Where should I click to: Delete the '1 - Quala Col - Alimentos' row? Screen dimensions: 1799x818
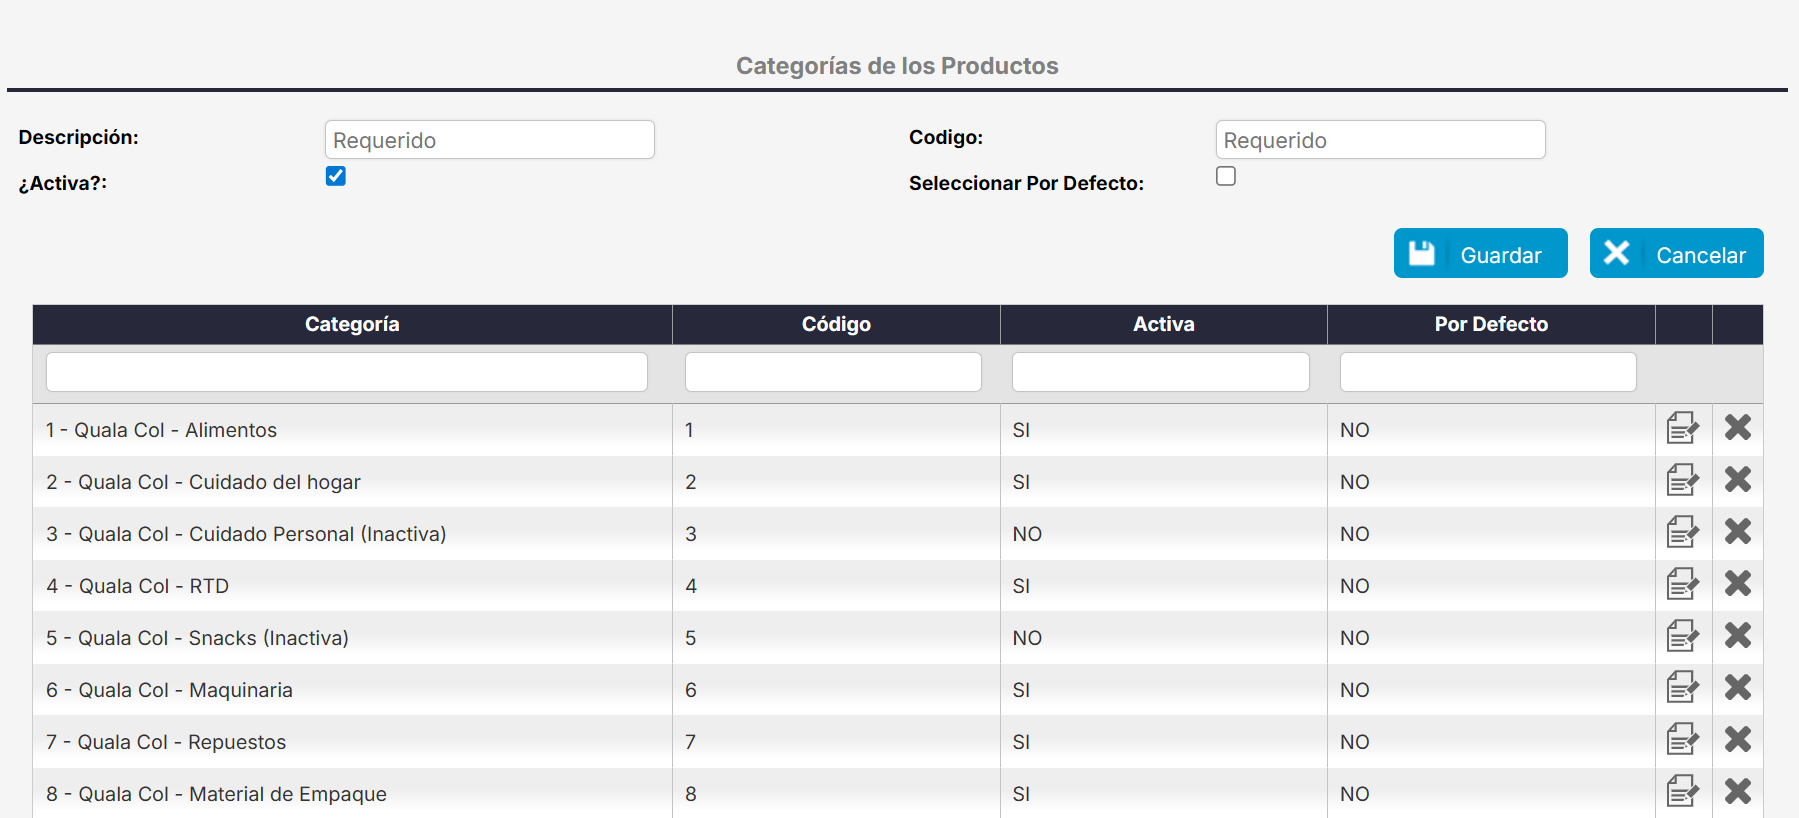(x=1738, y=428)
